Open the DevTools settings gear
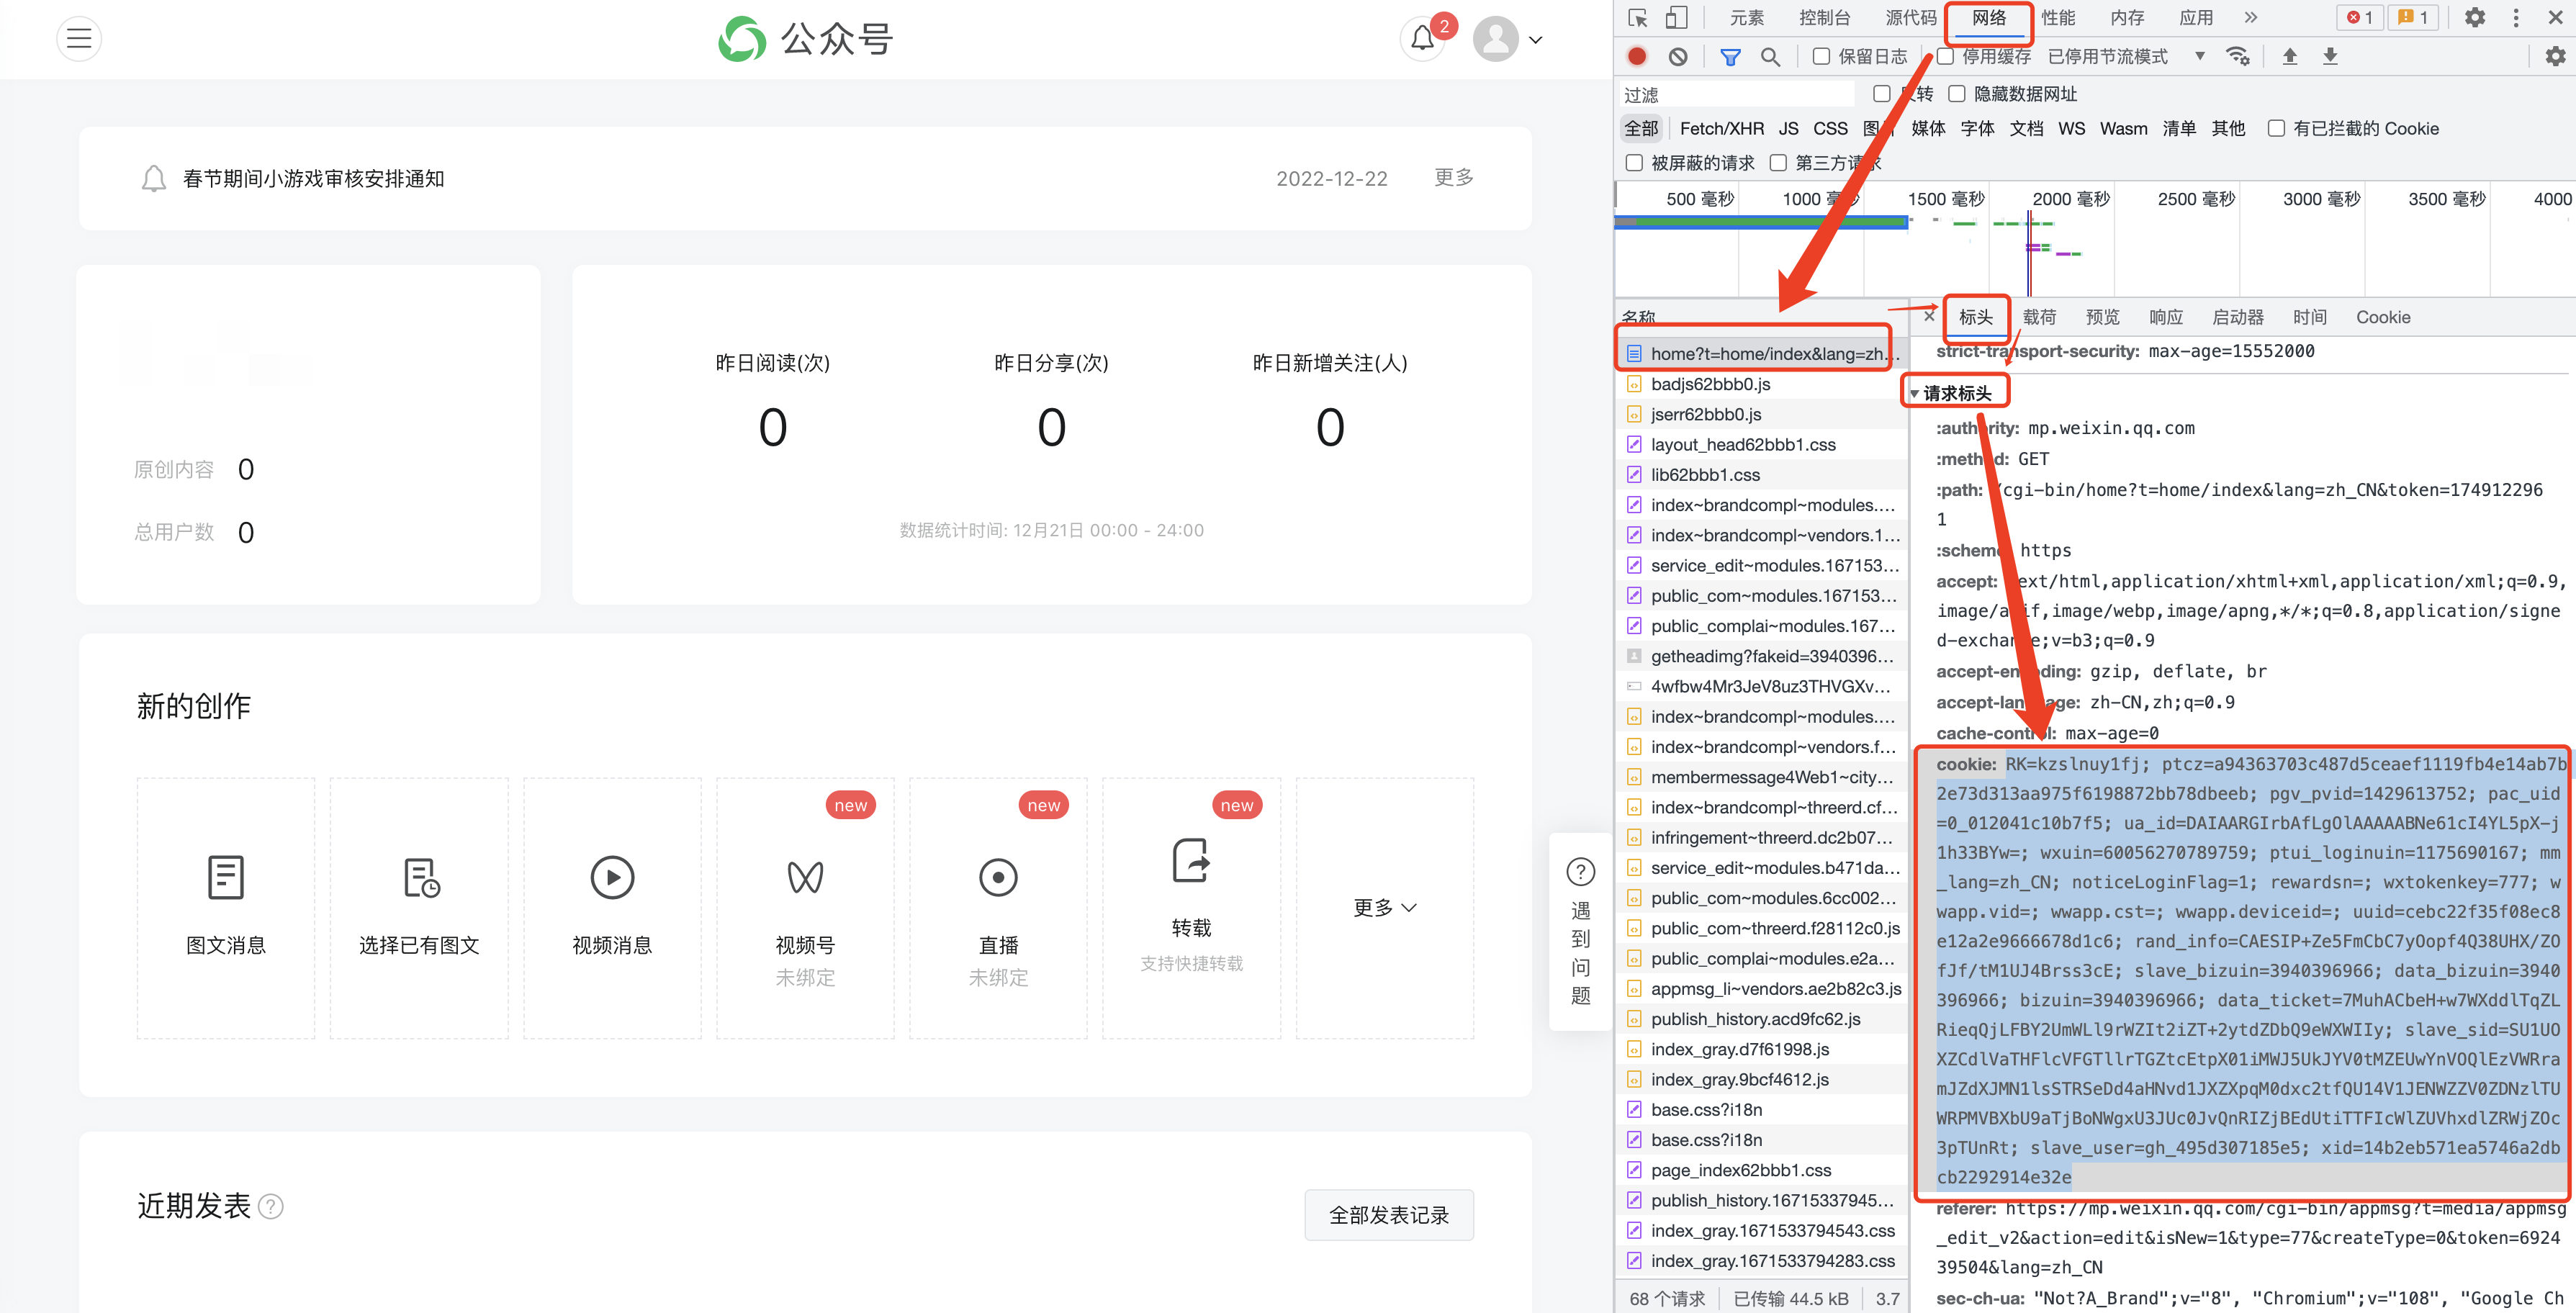Viewport: 2576px width, 1313px height. 2474,17
